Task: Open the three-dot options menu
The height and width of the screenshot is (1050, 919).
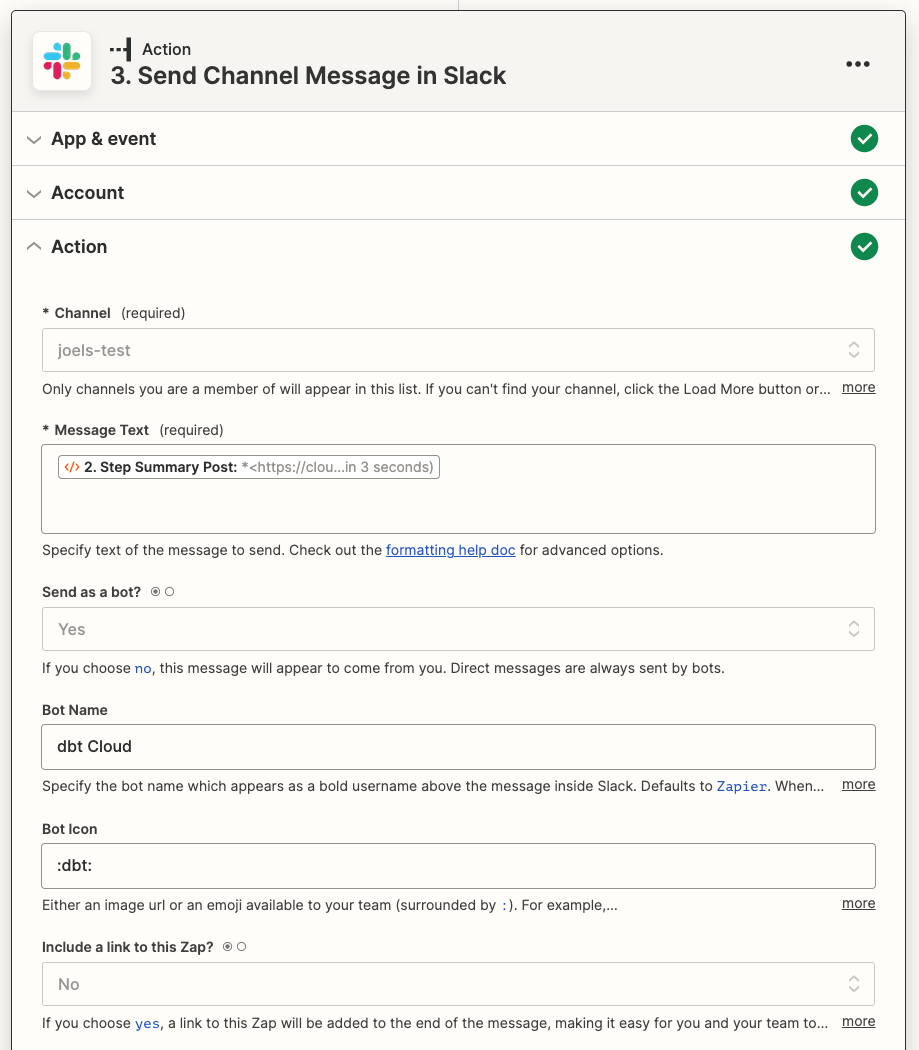Action: point(858,64)
